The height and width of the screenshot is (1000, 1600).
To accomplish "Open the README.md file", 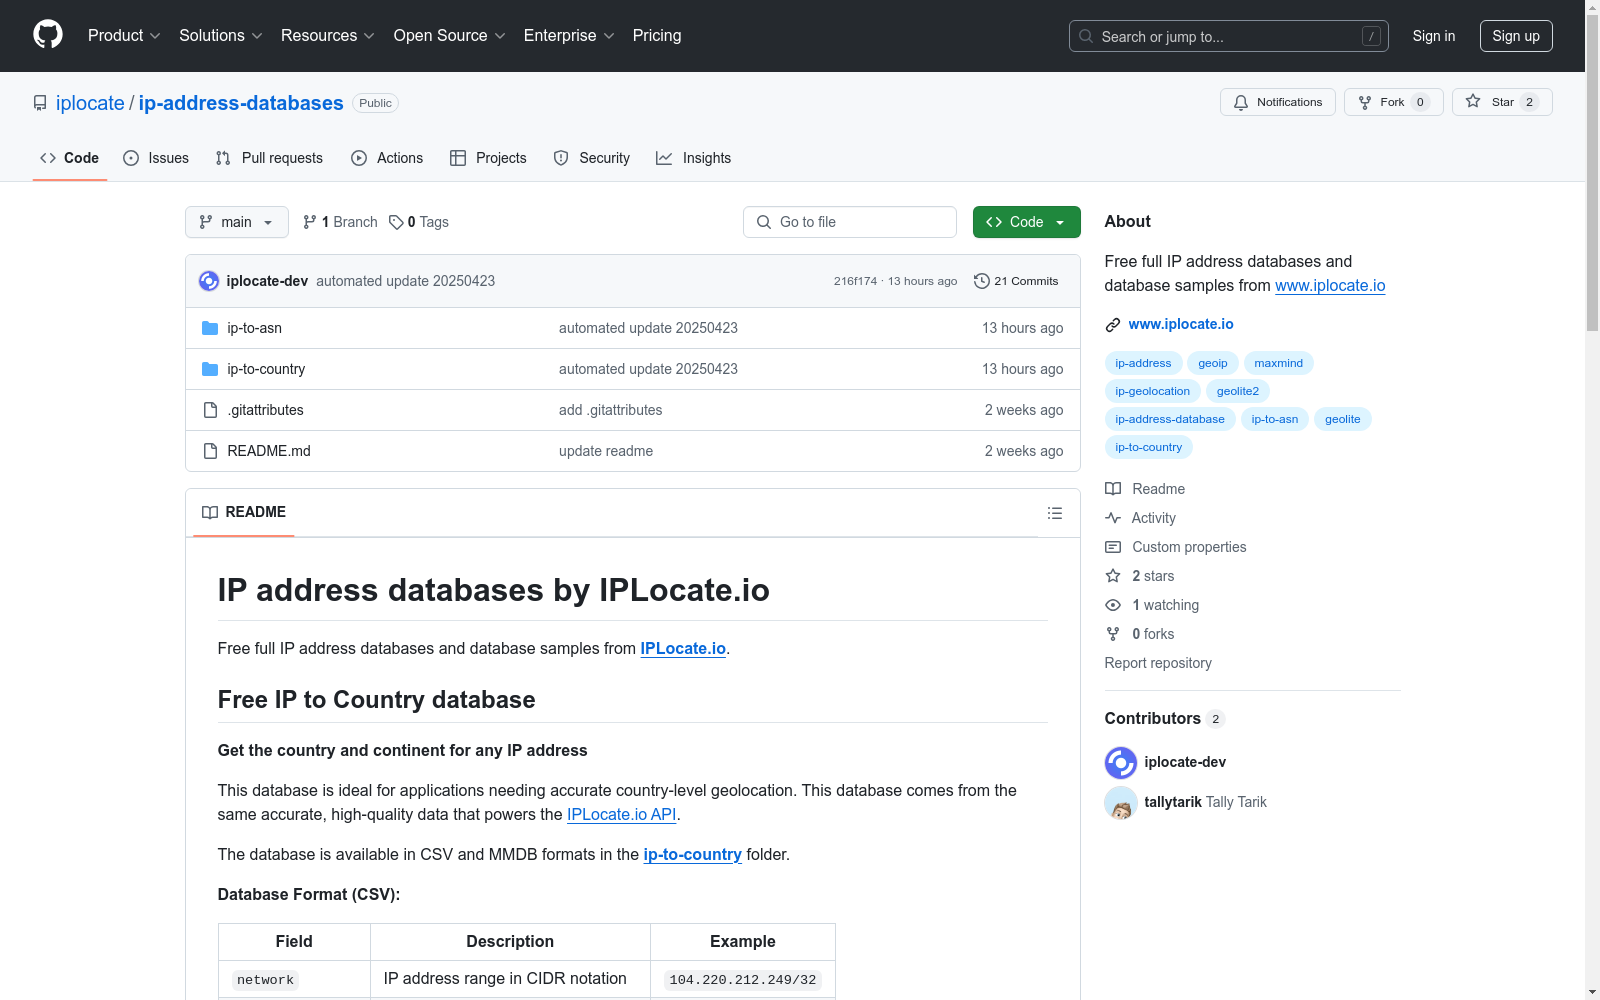I will click(269, 451).
